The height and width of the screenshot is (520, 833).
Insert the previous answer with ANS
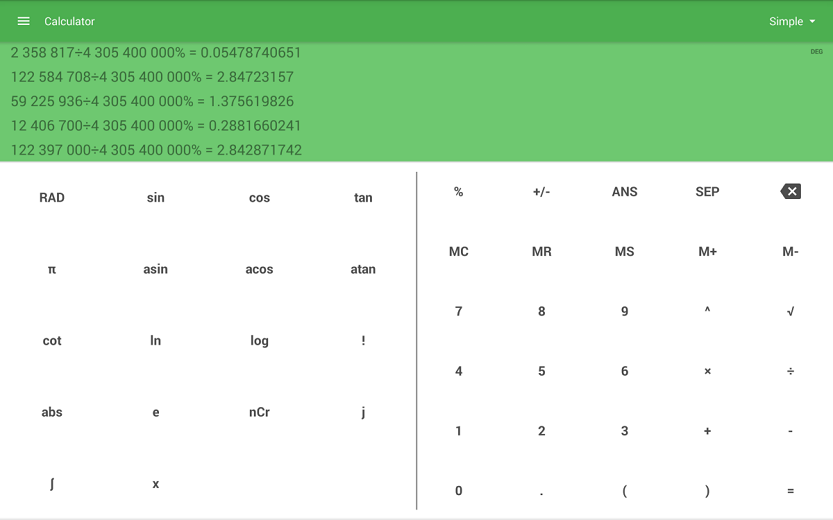click(x=624, y=192)
